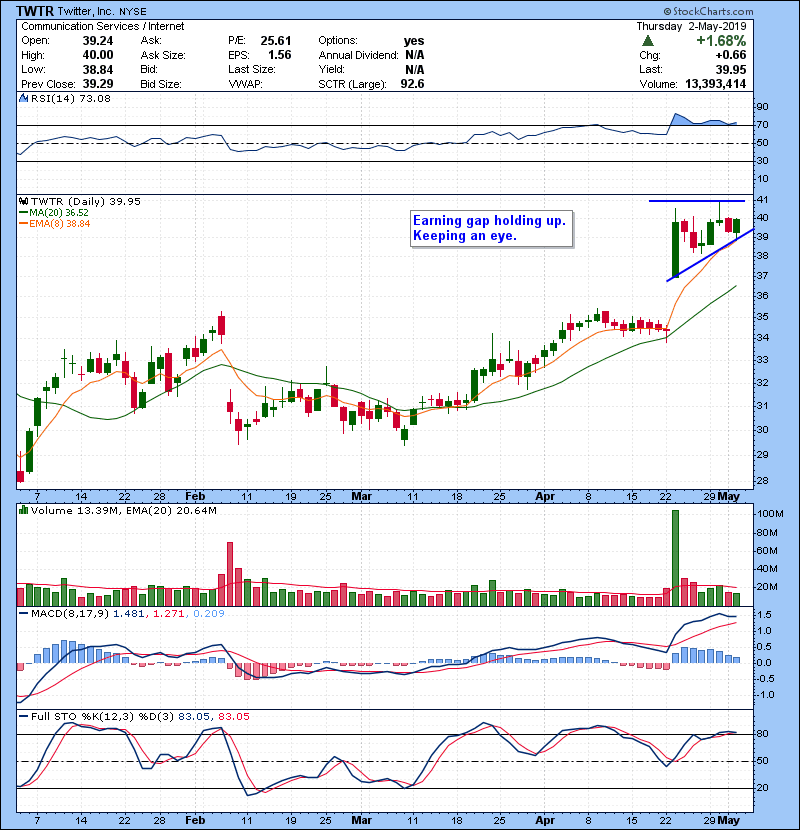This screenshot has width=800, height=830.
Task: Click the 20 label on the stochastic axis
Action: point(762,788)
